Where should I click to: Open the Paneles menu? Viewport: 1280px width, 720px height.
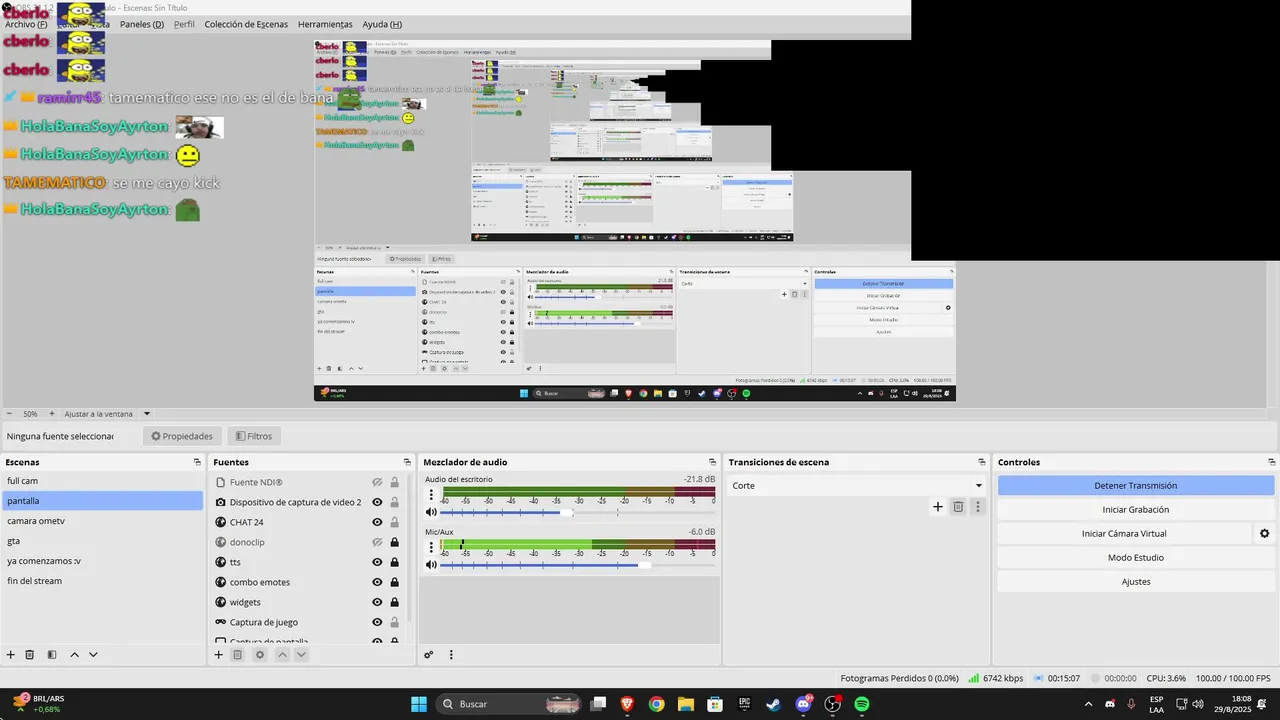(142, 24)
